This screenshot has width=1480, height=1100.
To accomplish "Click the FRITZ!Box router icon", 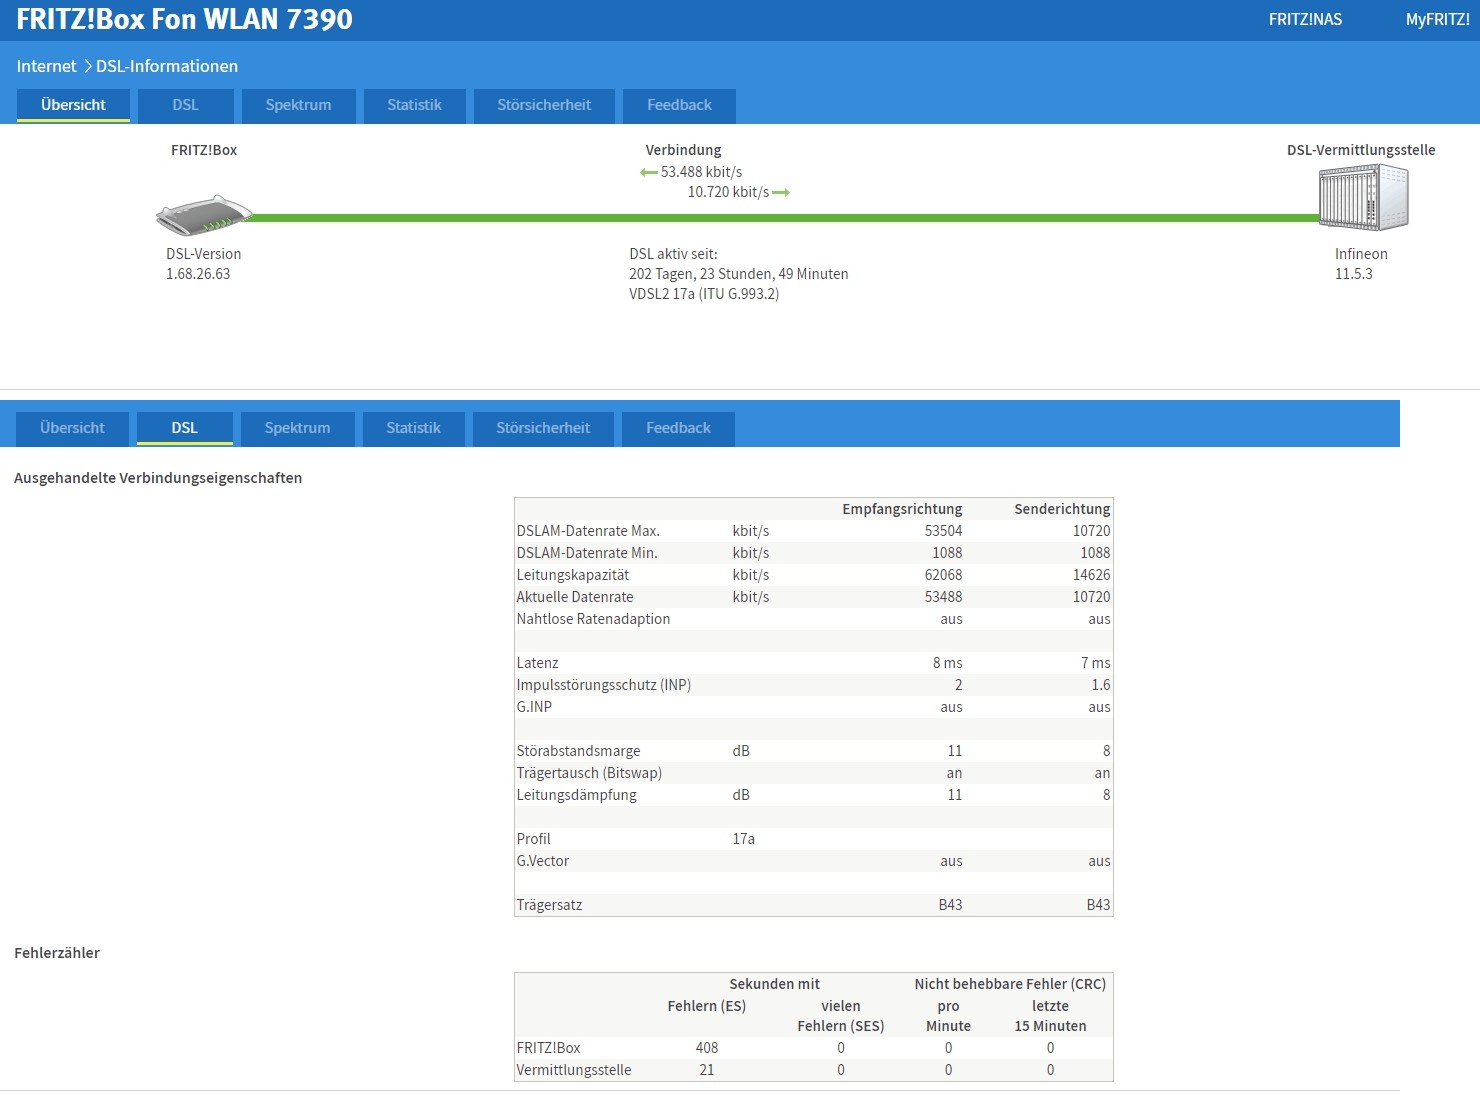I will pos(204,214).
